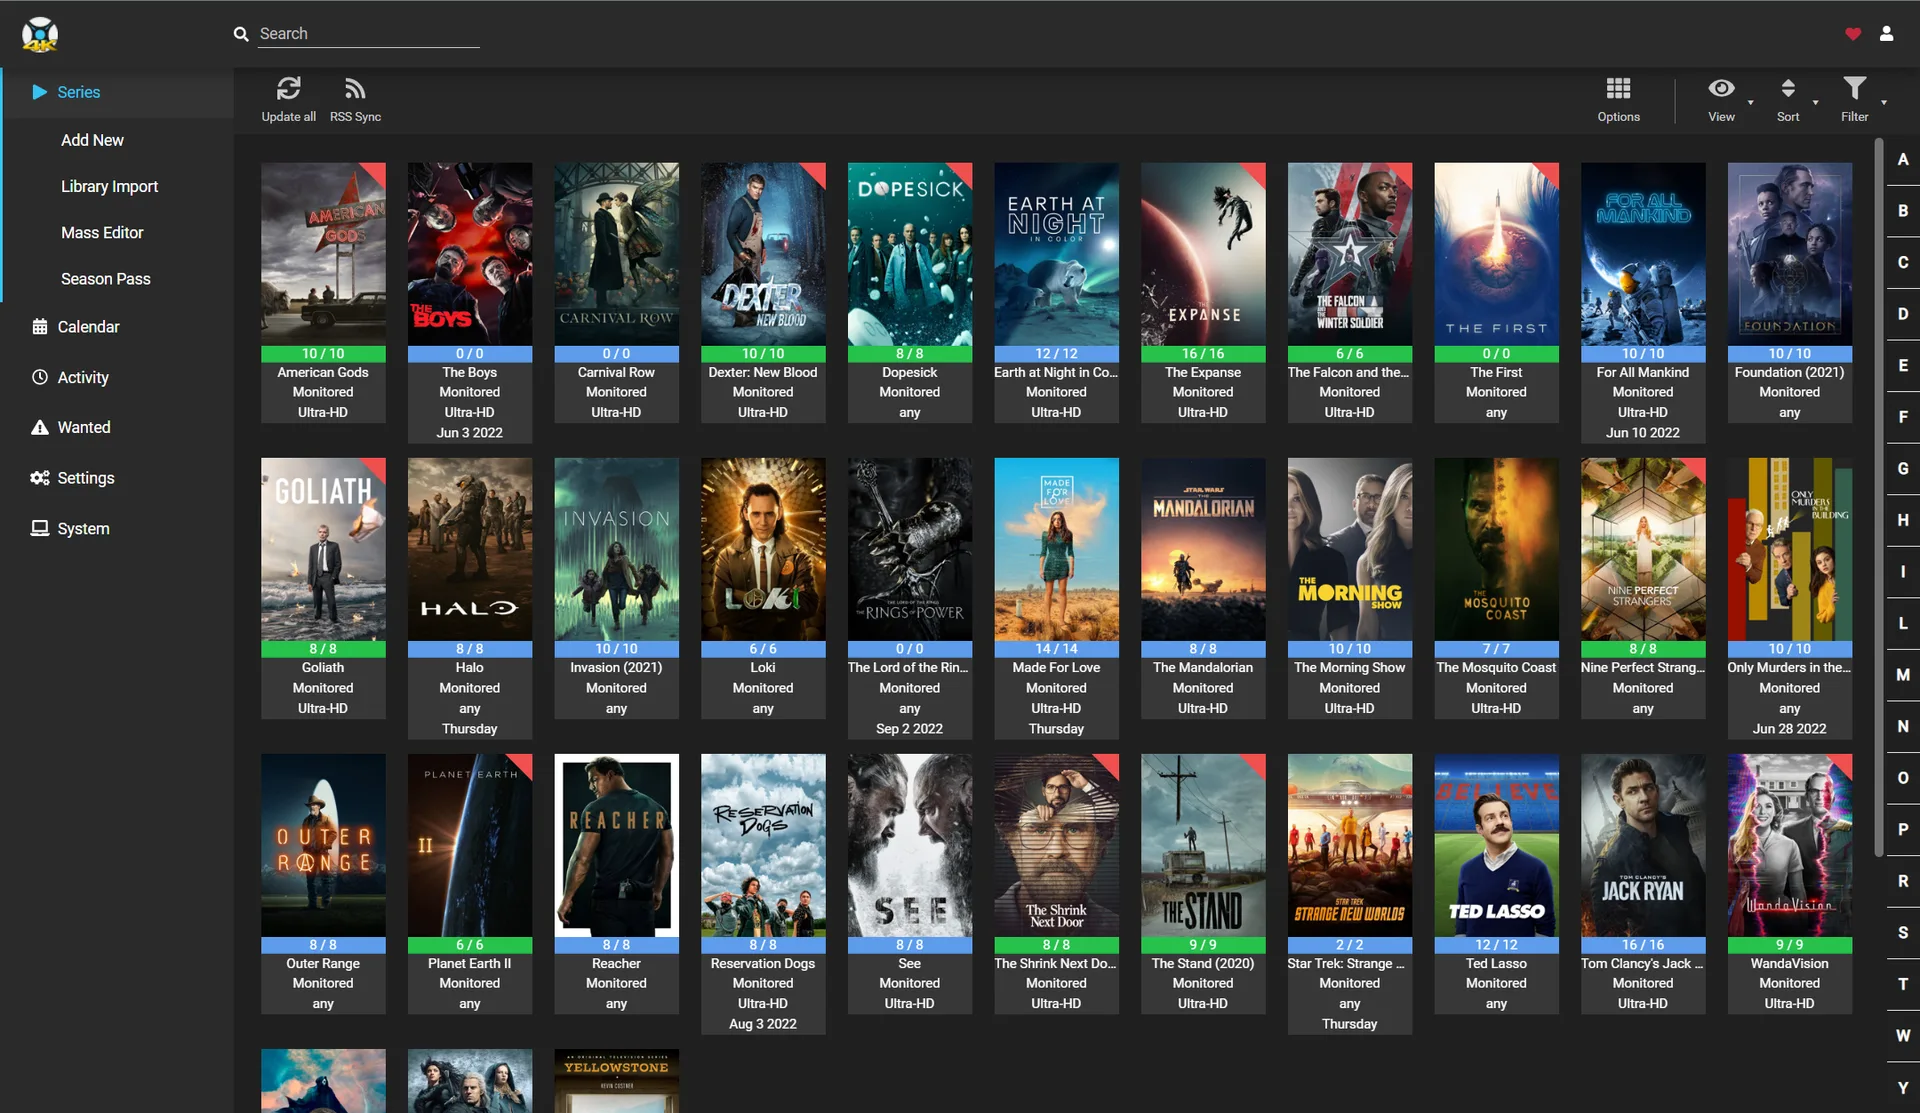
Task: Click the search magnifier icon
Action: pyautogui.click(x=240, y=33)
